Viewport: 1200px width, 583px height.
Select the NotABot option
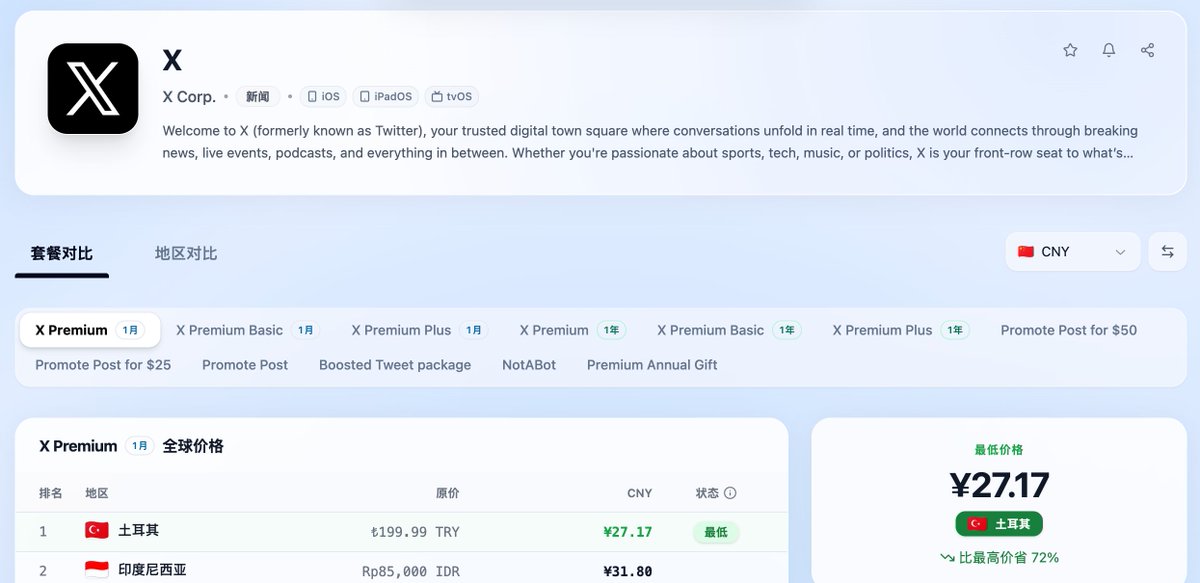point(529,365)
